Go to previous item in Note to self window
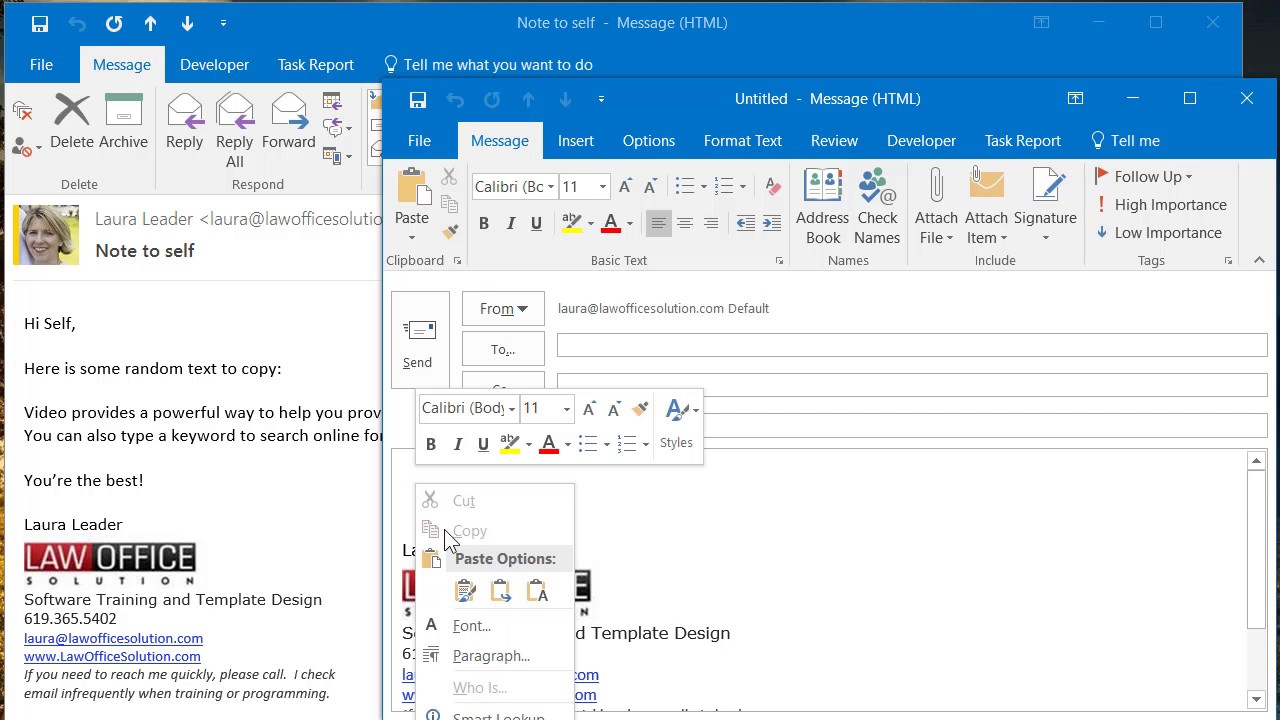 click(150, 23)
